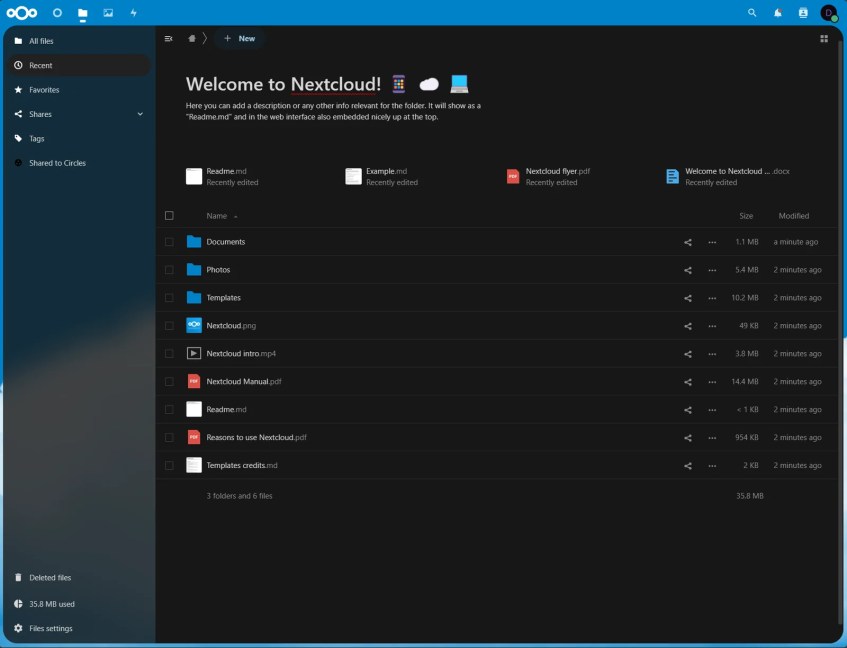
Task: Open the Photos app icon in header
Action: point(108,12)
